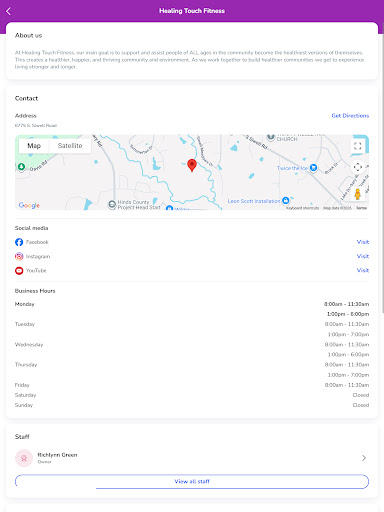Viewport: 384px width, 512px height.
Task: Click Hinds County Project Head Start marker
Action: pyautogui.click(x=112, y=204)
